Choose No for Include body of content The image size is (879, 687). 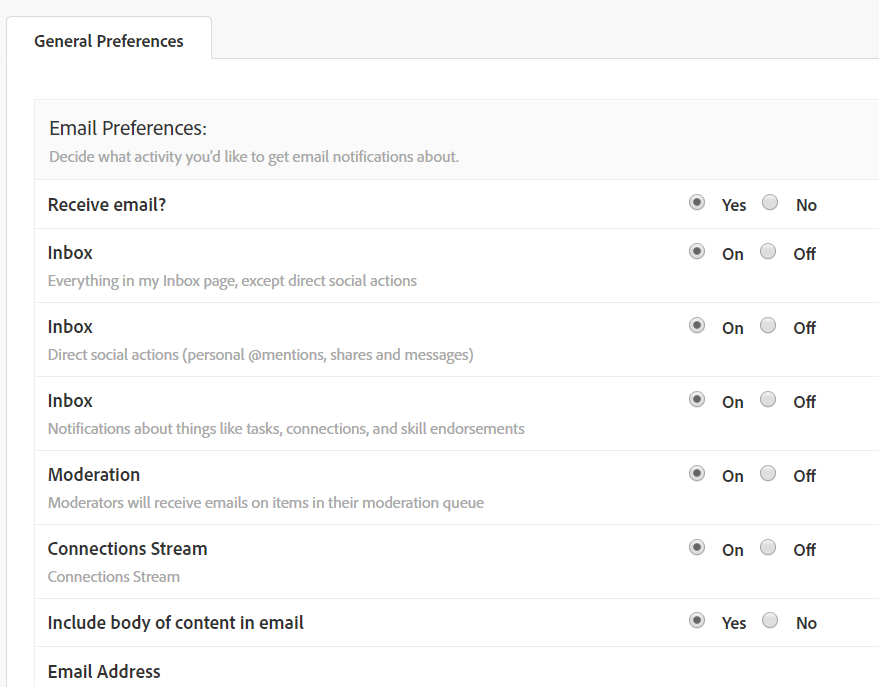[x=770, y=621]
